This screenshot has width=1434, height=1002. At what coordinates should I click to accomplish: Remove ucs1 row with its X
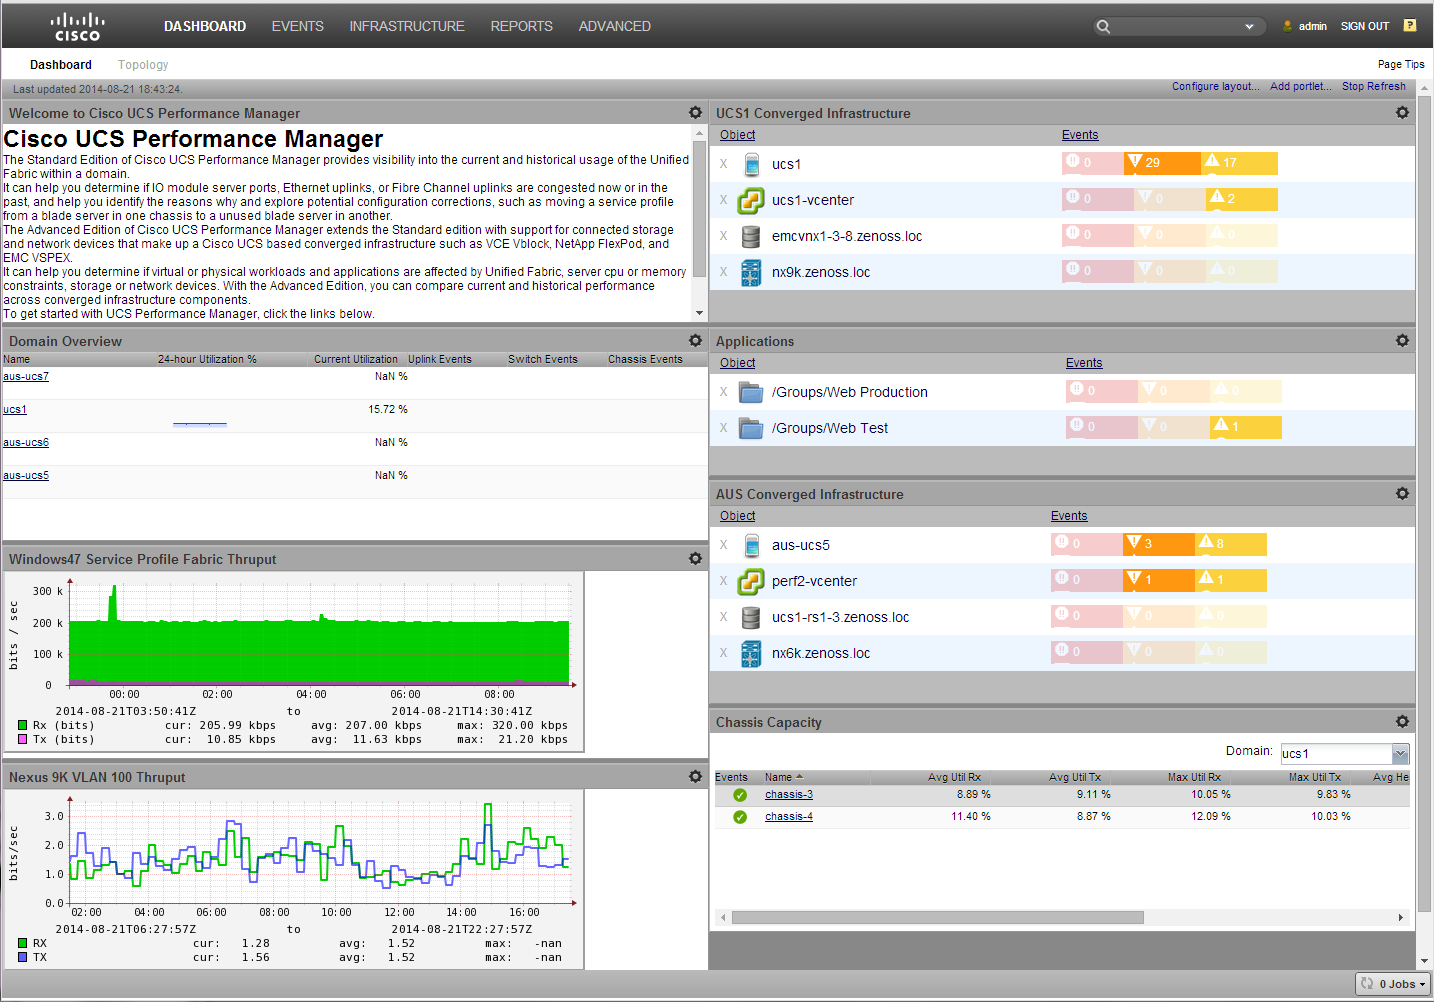point(724,164)
